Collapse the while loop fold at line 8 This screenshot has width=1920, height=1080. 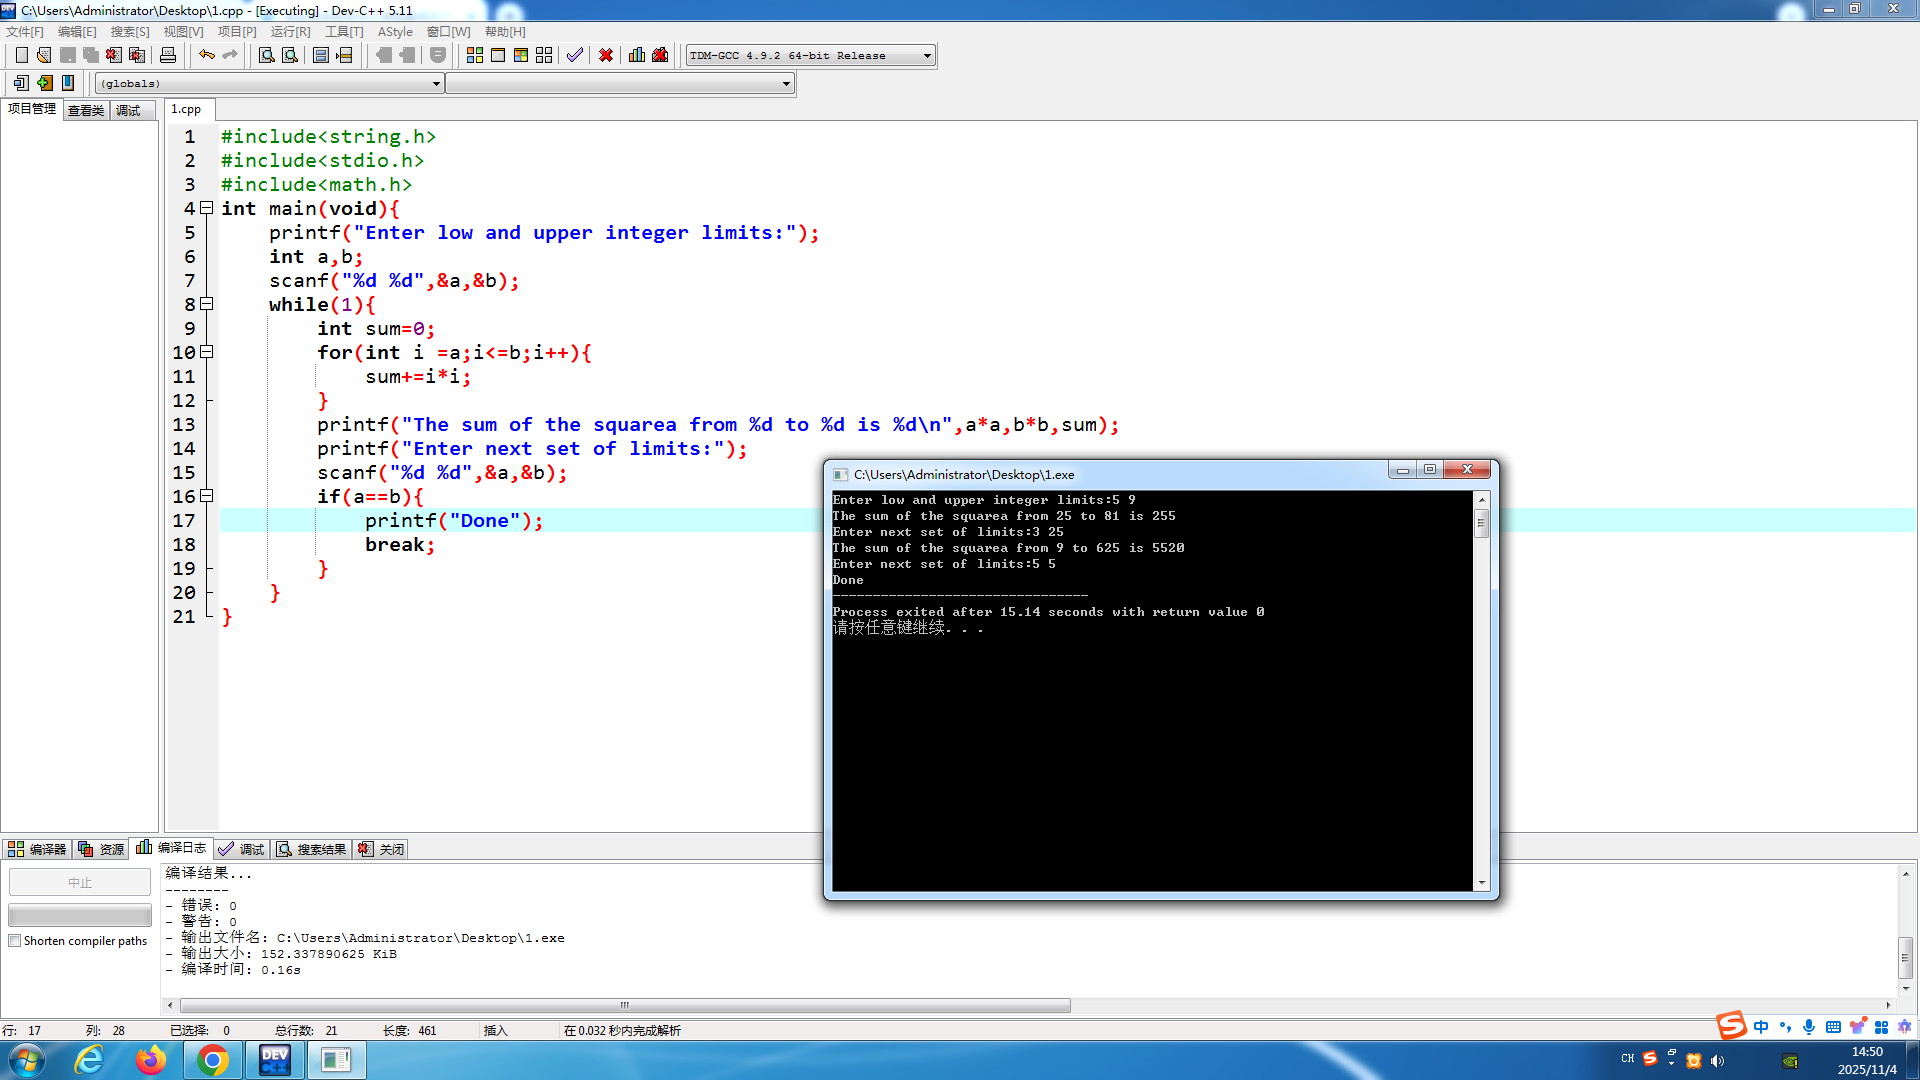tap(207, 304)
